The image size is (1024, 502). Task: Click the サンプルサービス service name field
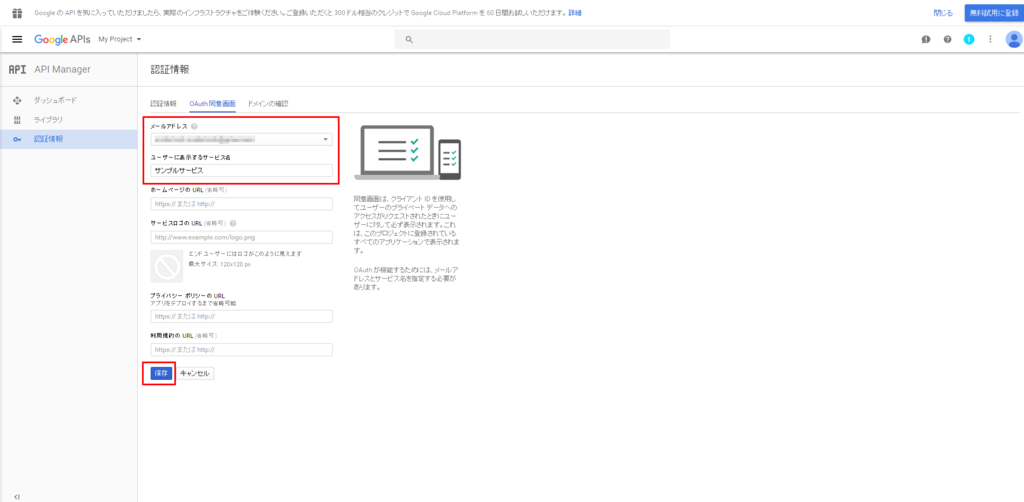click(241, 170)
